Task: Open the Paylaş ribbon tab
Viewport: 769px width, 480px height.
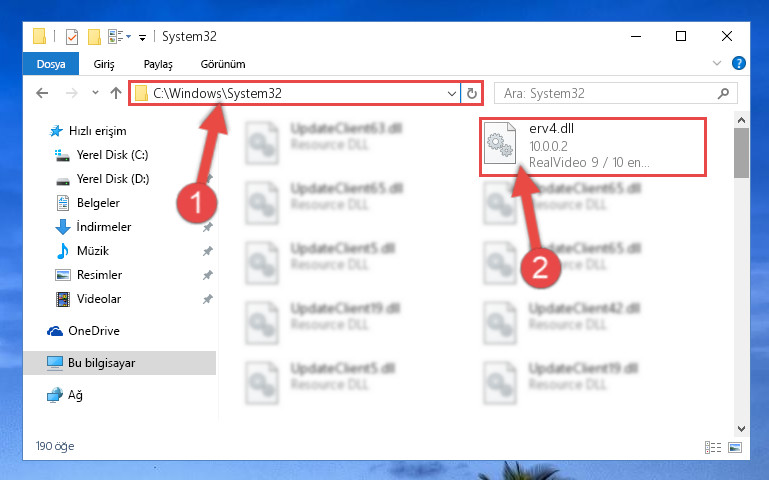Action: click(x=158, y=64)
